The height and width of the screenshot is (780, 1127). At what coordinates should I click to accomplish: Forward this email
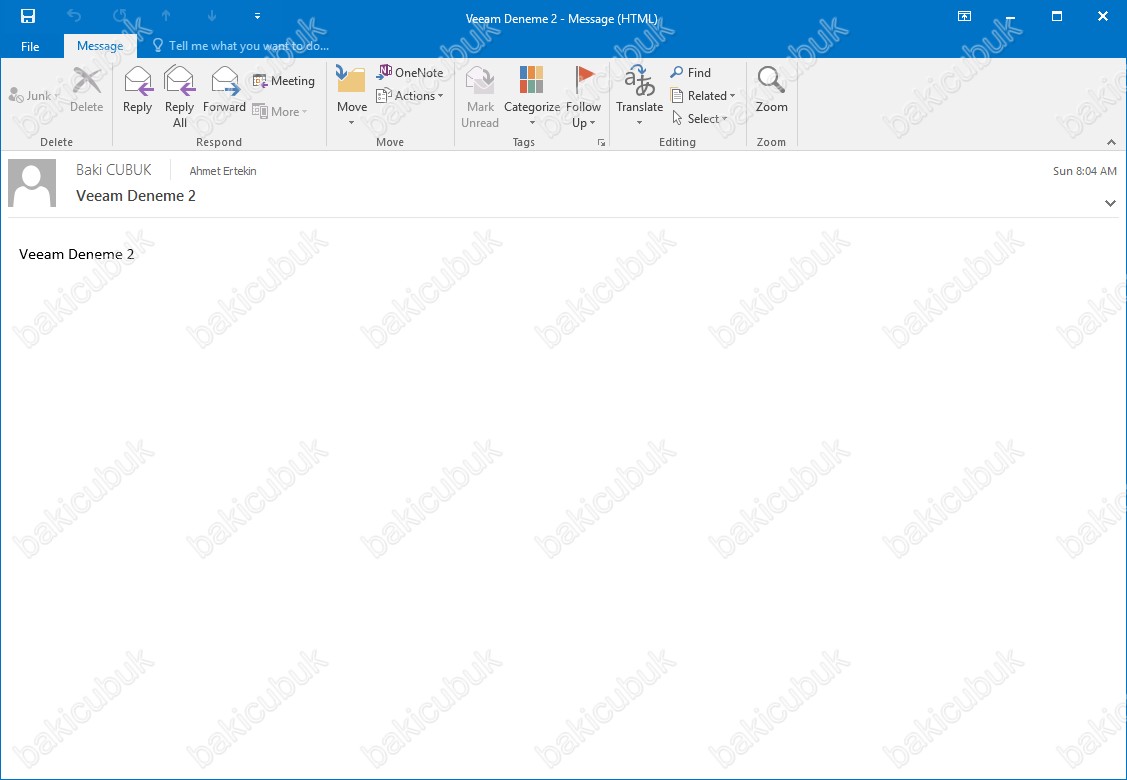point(224,89)
